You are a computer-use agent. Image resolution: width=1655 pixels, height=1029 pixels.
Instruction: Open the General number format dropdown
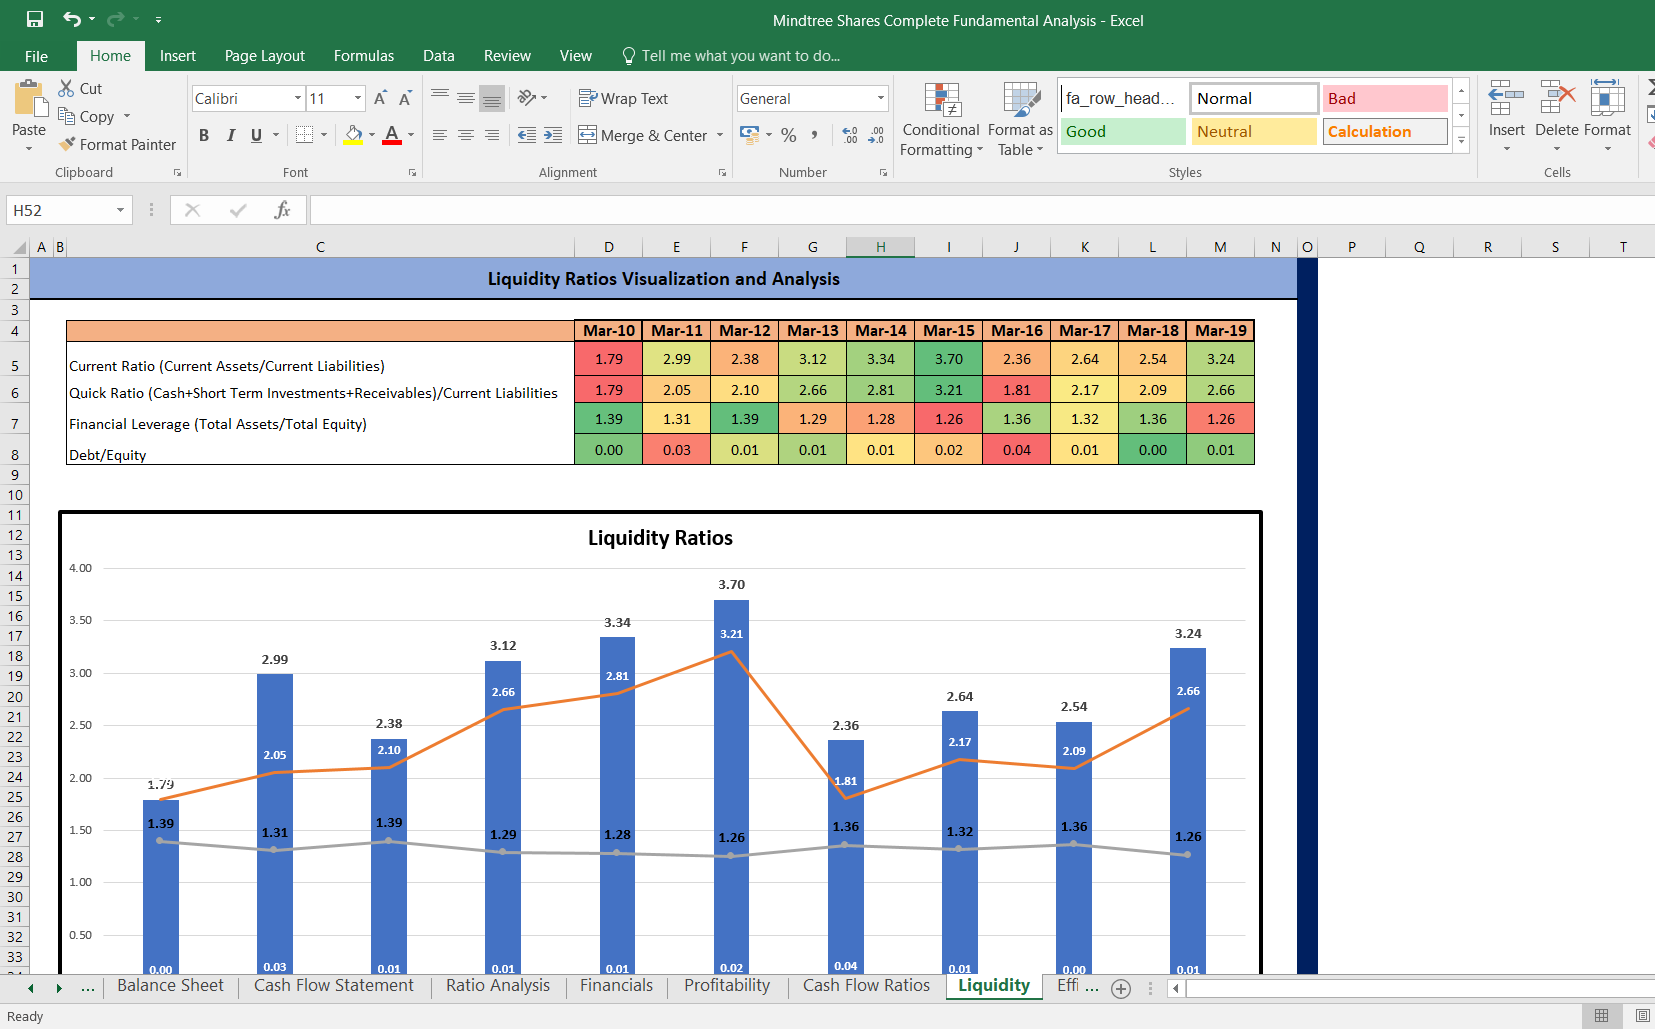881,98
